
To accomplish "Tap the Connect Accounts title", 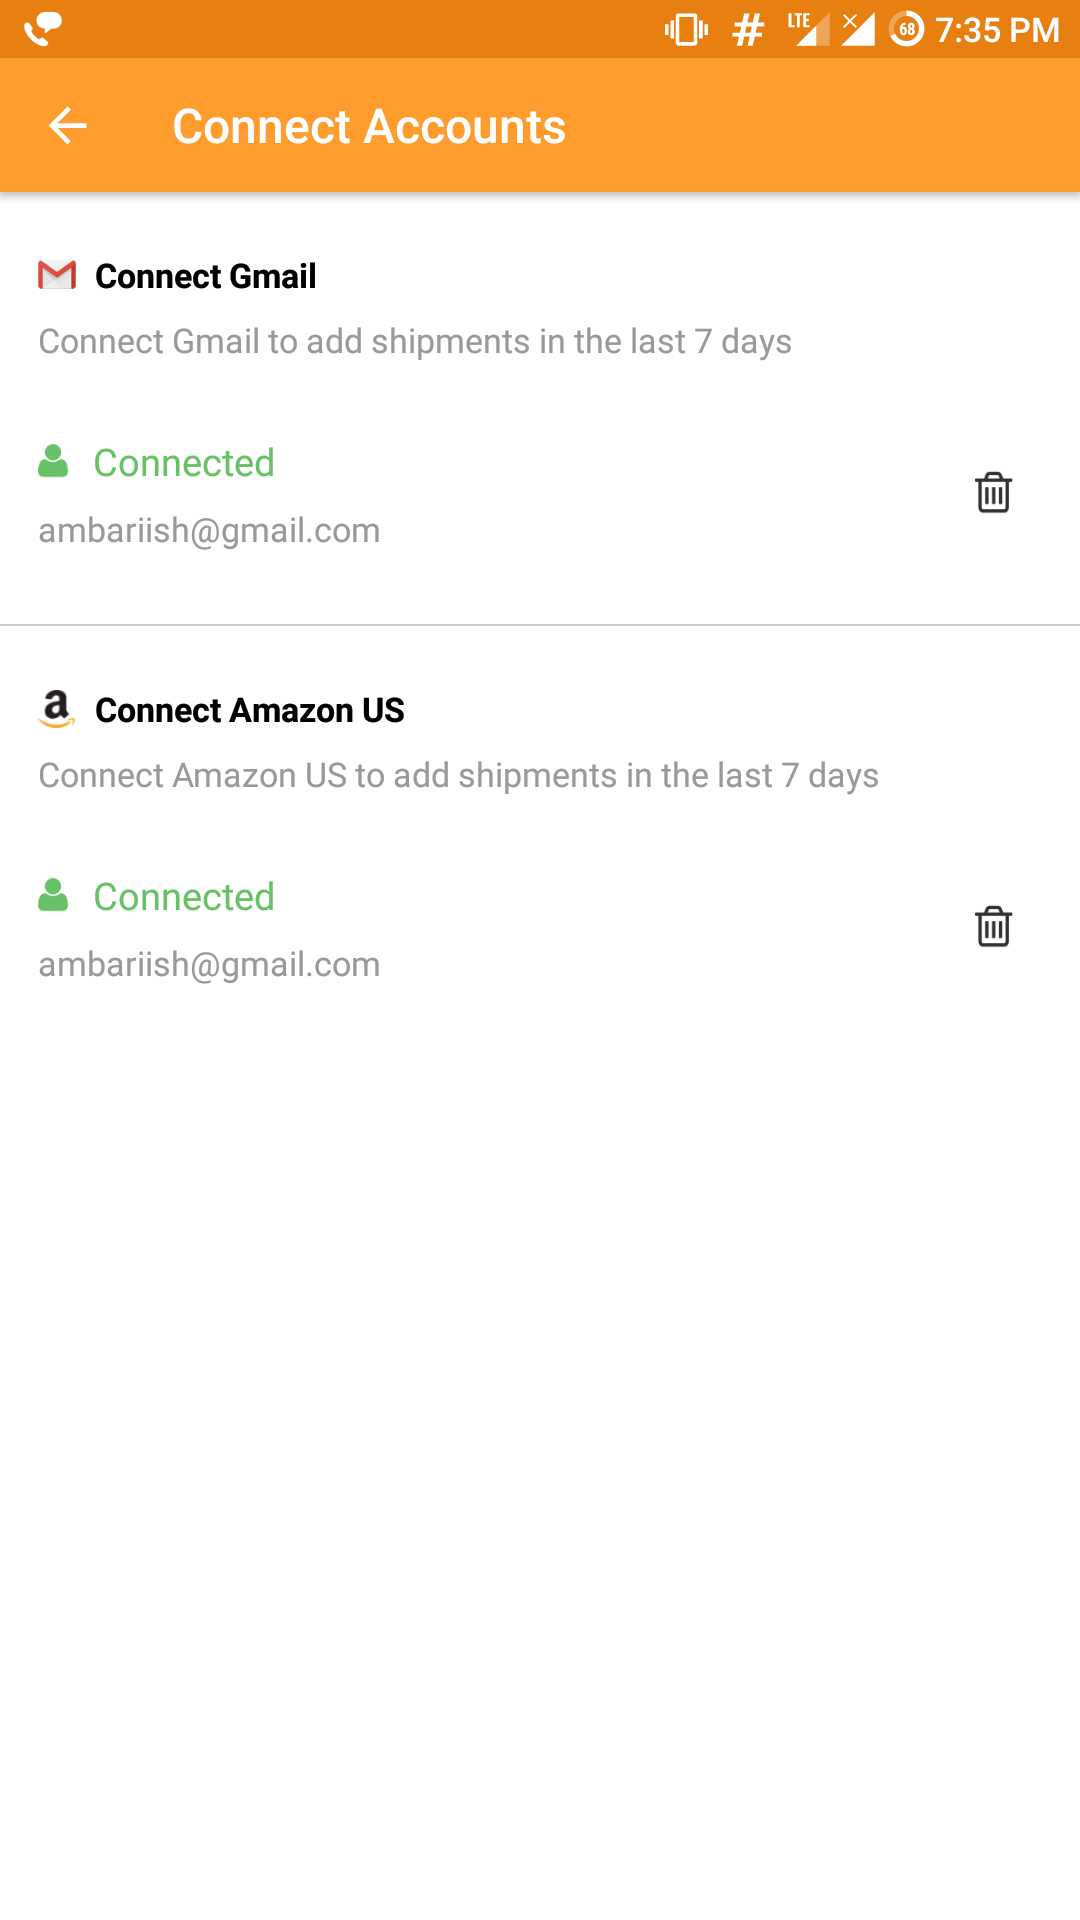I will tap(369, 127).
